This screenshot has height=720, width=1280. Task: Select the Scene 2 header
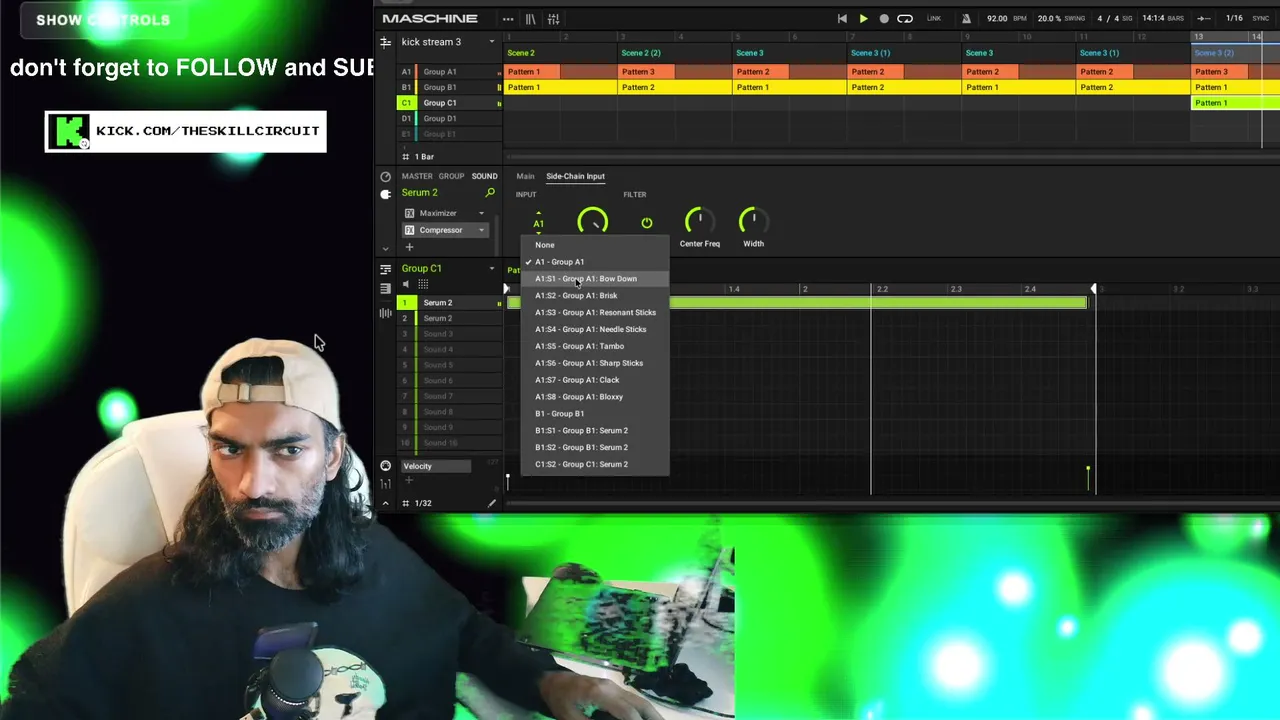click(x=521, y=53)
